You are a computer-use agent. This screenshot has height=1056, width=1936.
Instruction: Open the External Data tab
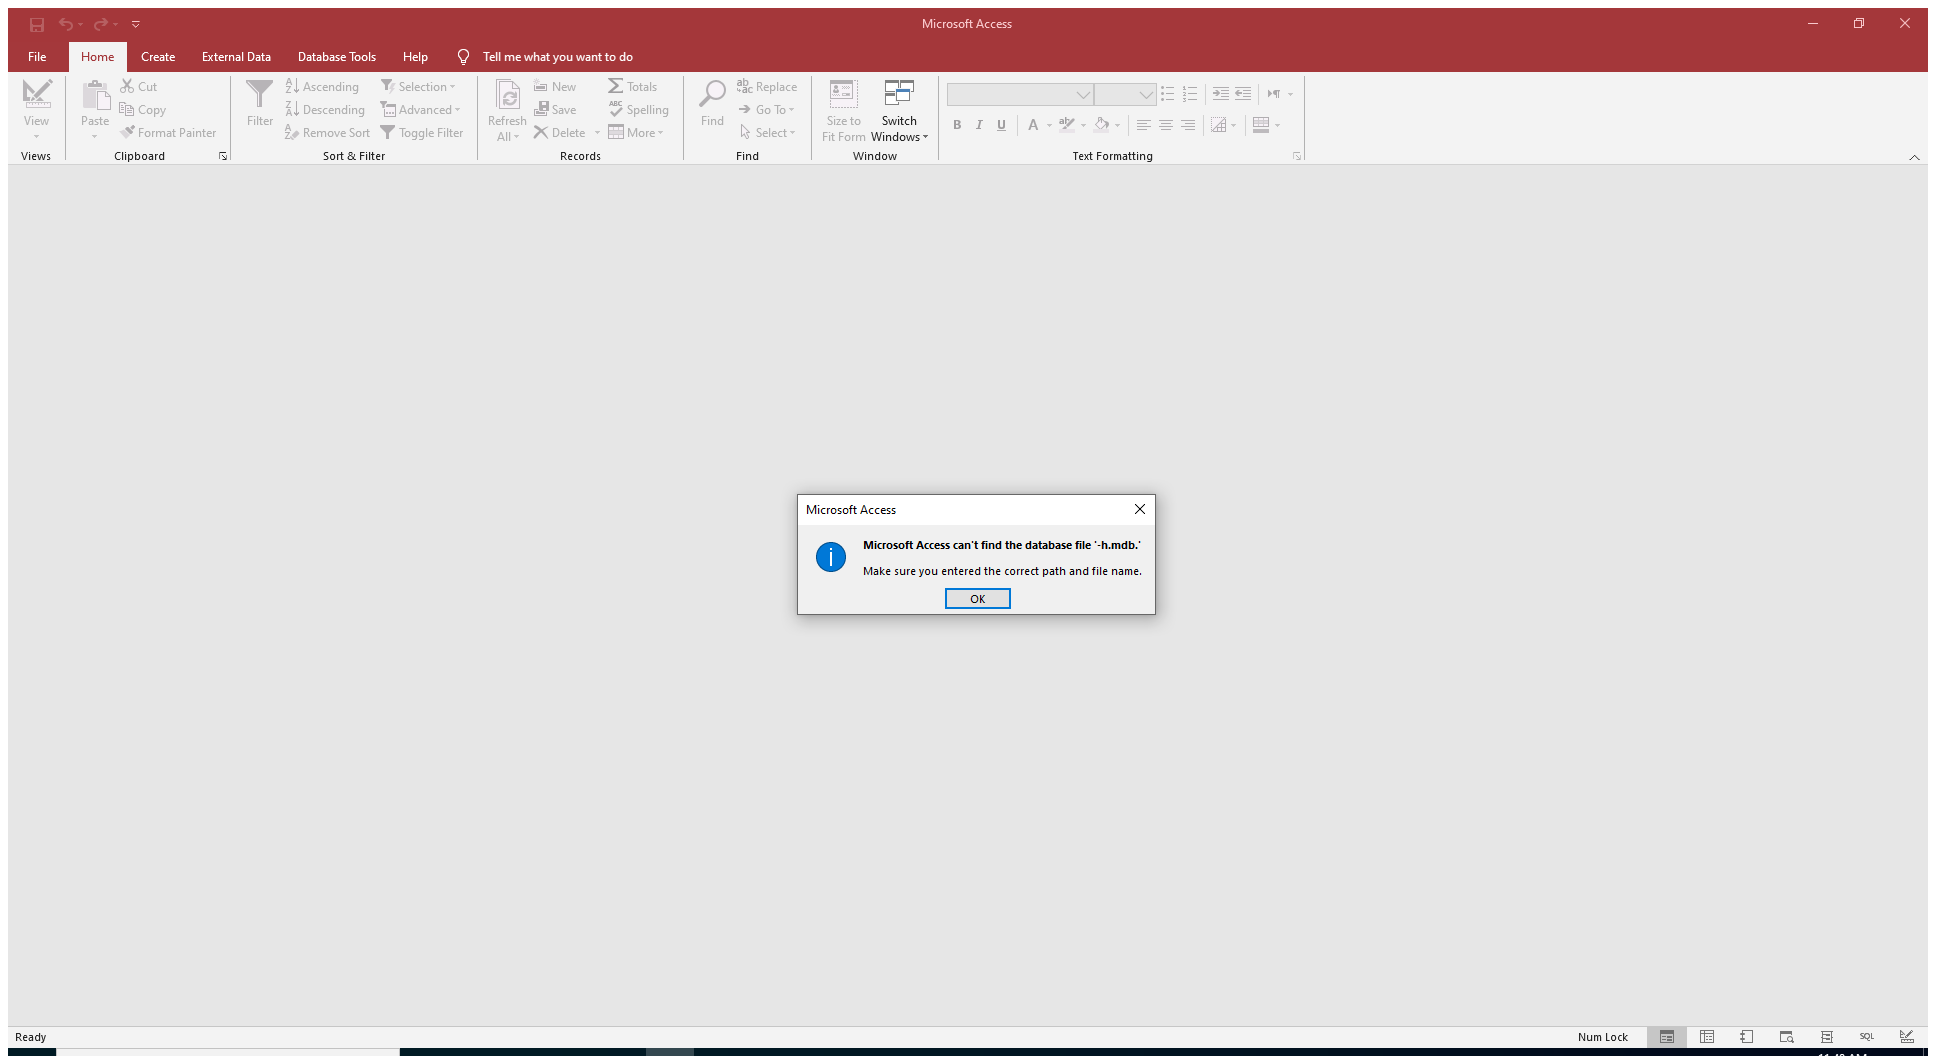(236, 57)
